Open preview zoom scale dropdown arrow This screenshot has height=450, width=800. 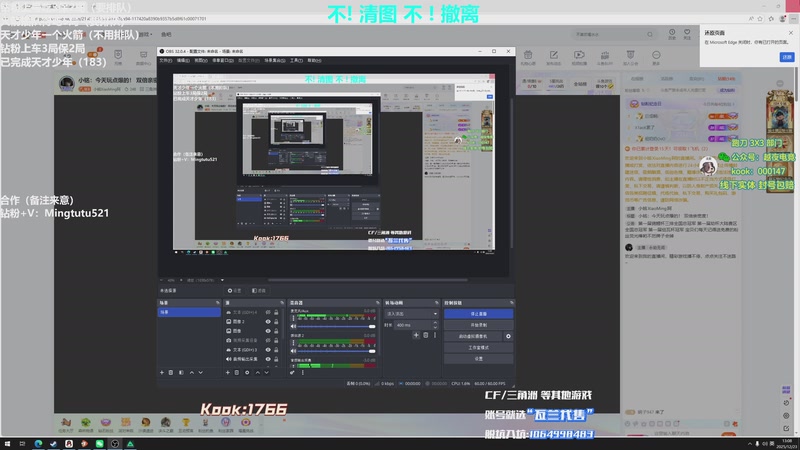pyautogui.click(x=222, y=280)
